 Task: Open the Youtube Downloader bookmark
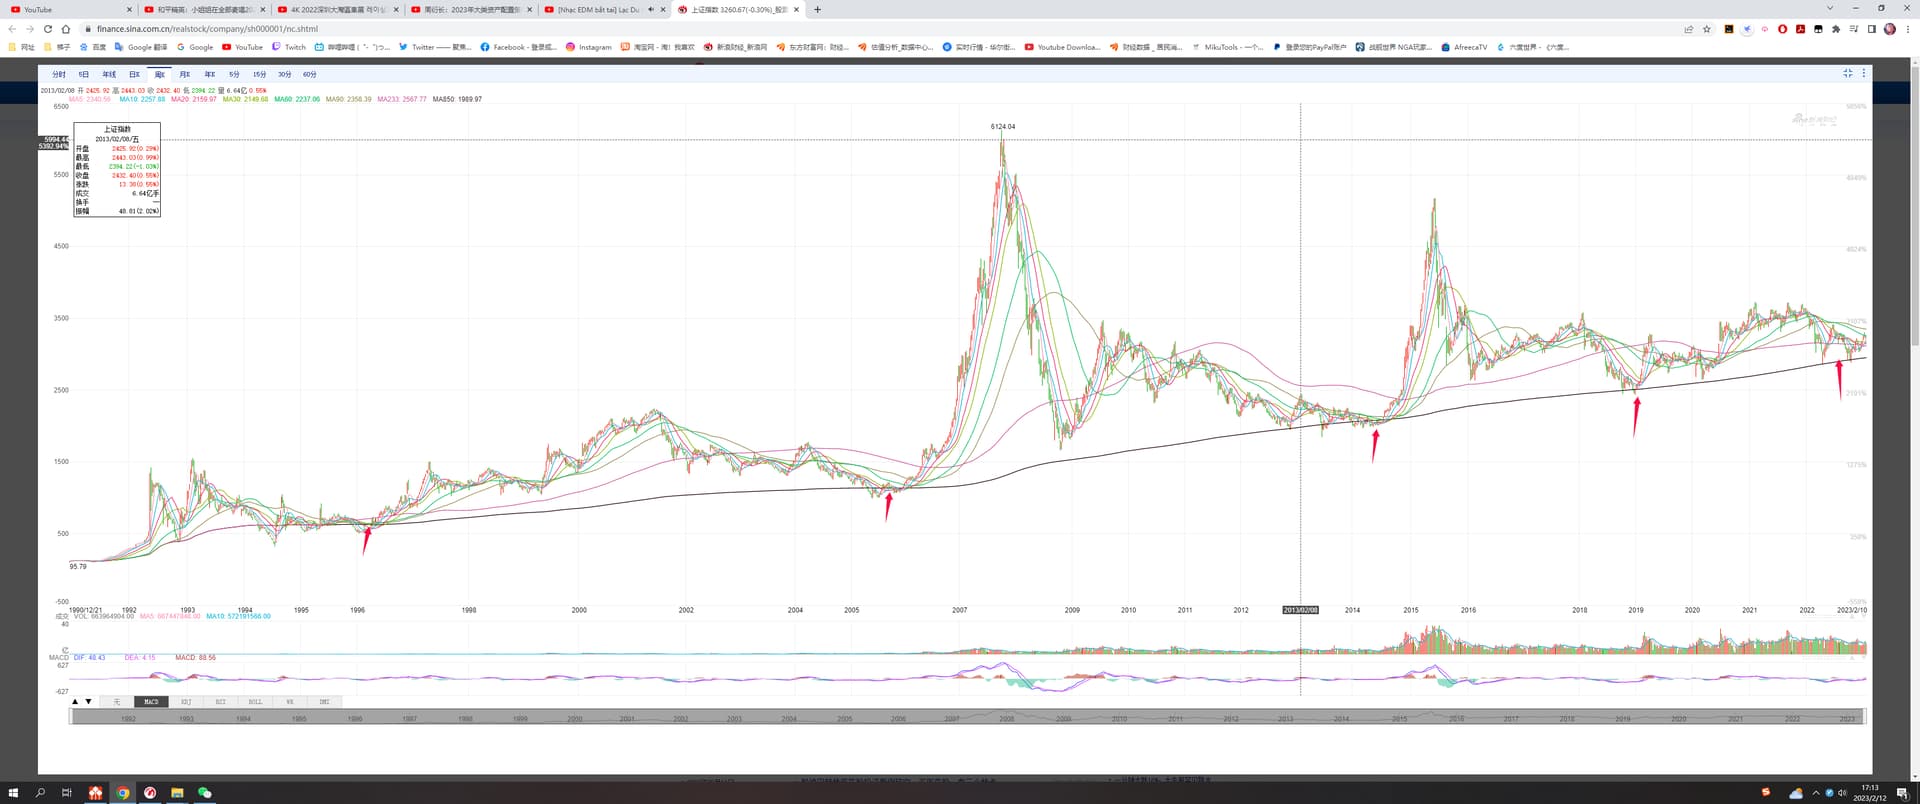pos(1062,47)
